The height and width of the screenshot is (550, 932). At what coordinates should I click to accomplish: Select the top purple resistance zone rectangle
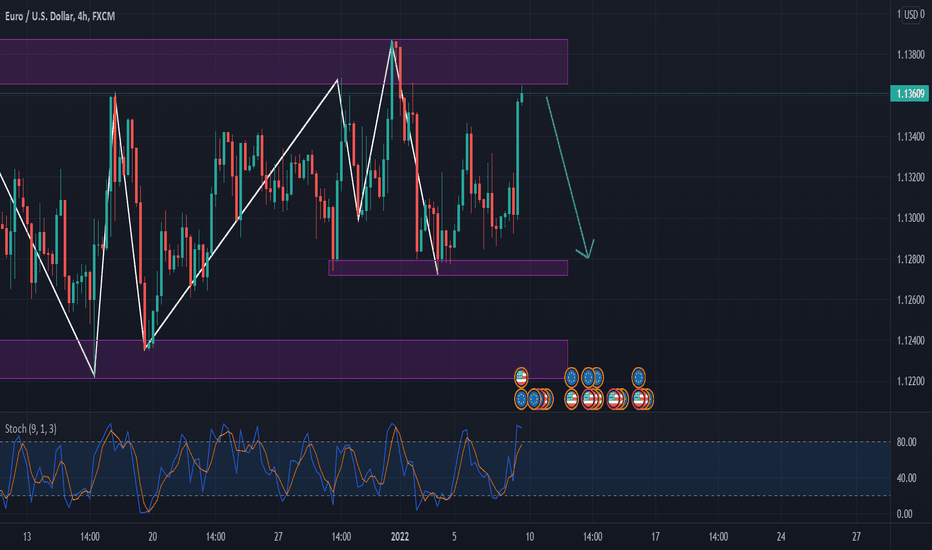(284, 62)
